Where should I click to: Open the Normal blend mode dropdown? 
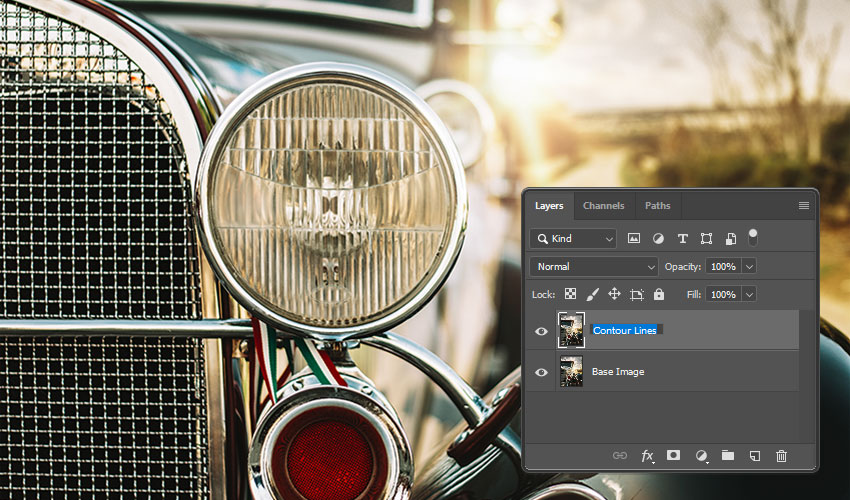pos(594,266)
